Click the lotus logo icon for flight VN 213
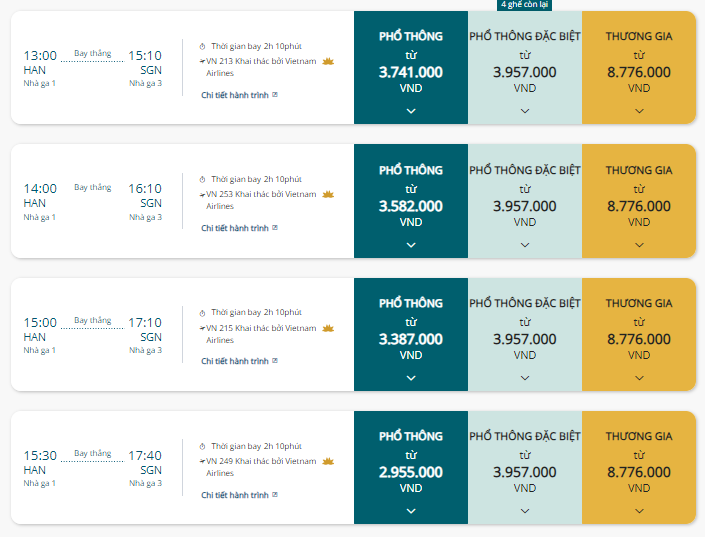 (x=328, y=61)
